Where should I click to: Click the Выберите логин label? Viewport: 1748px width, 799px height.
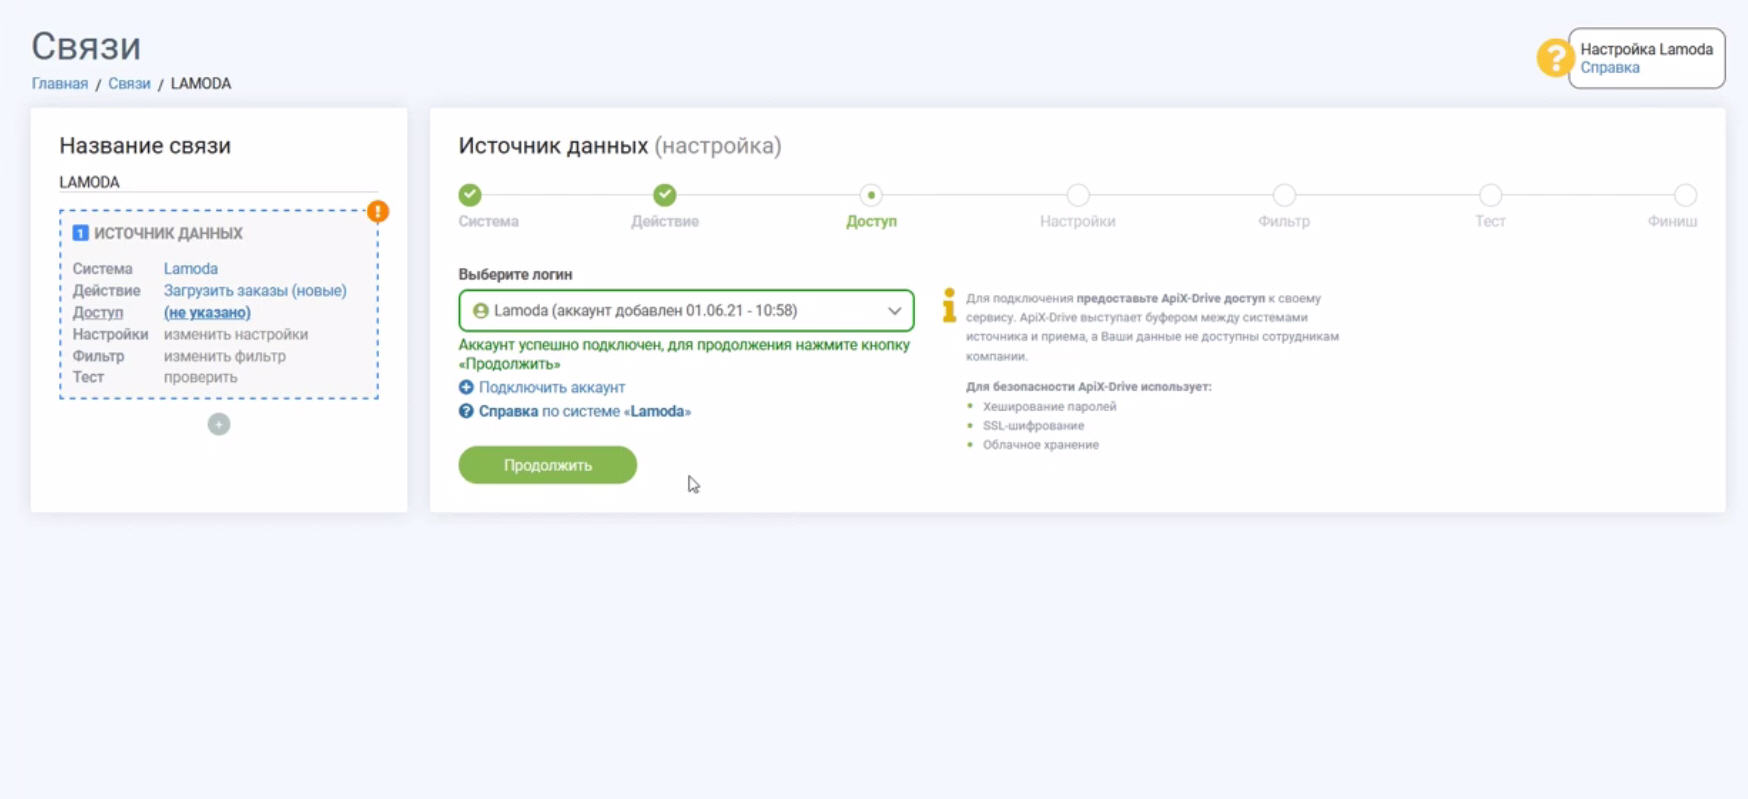tap(516, 274)
